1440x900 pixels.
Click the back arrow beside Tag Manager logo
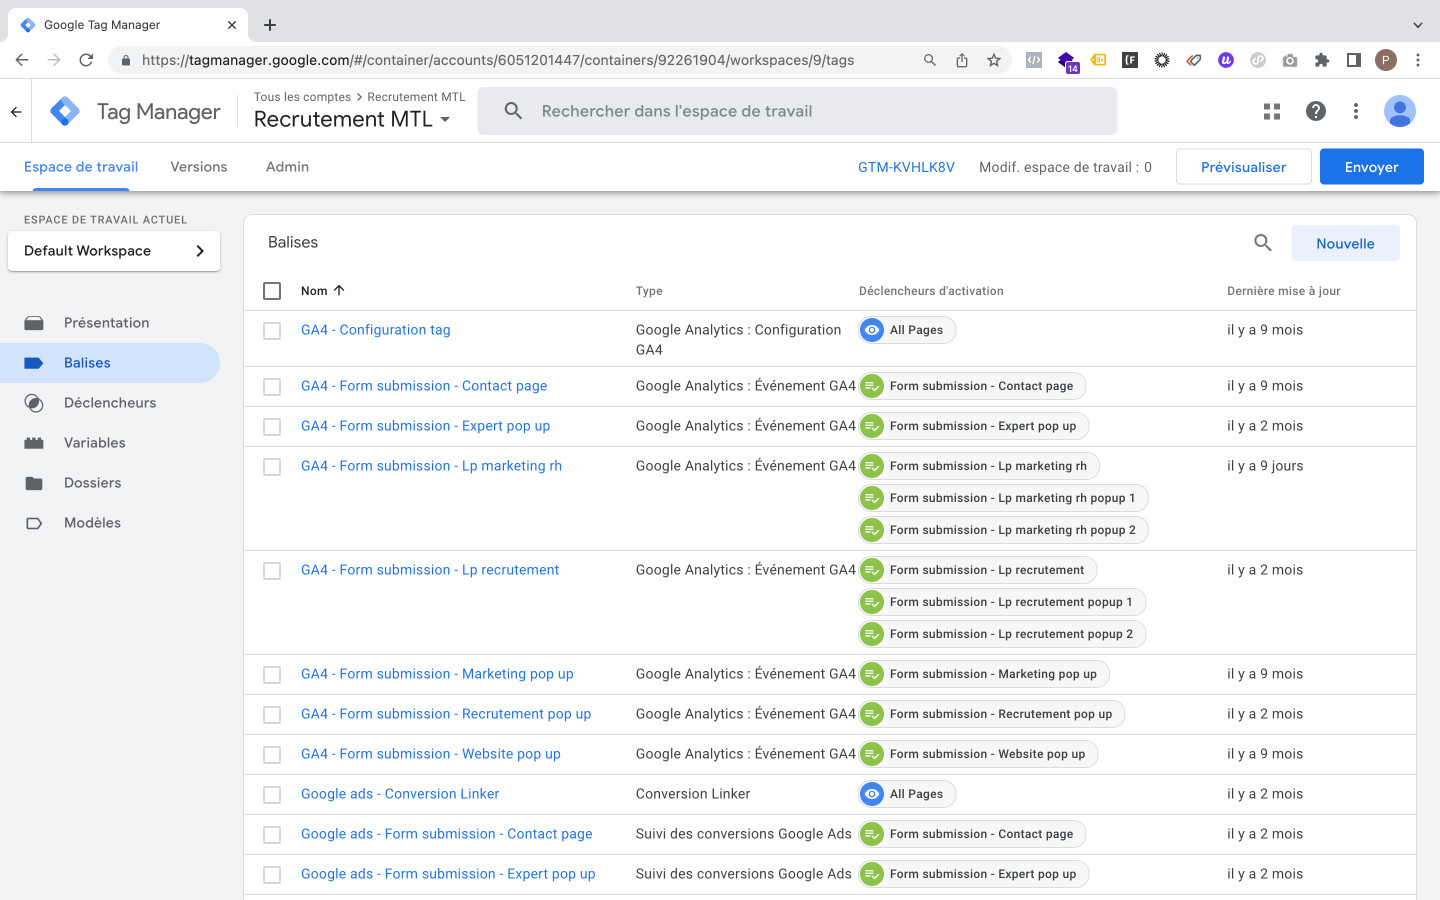16,112
